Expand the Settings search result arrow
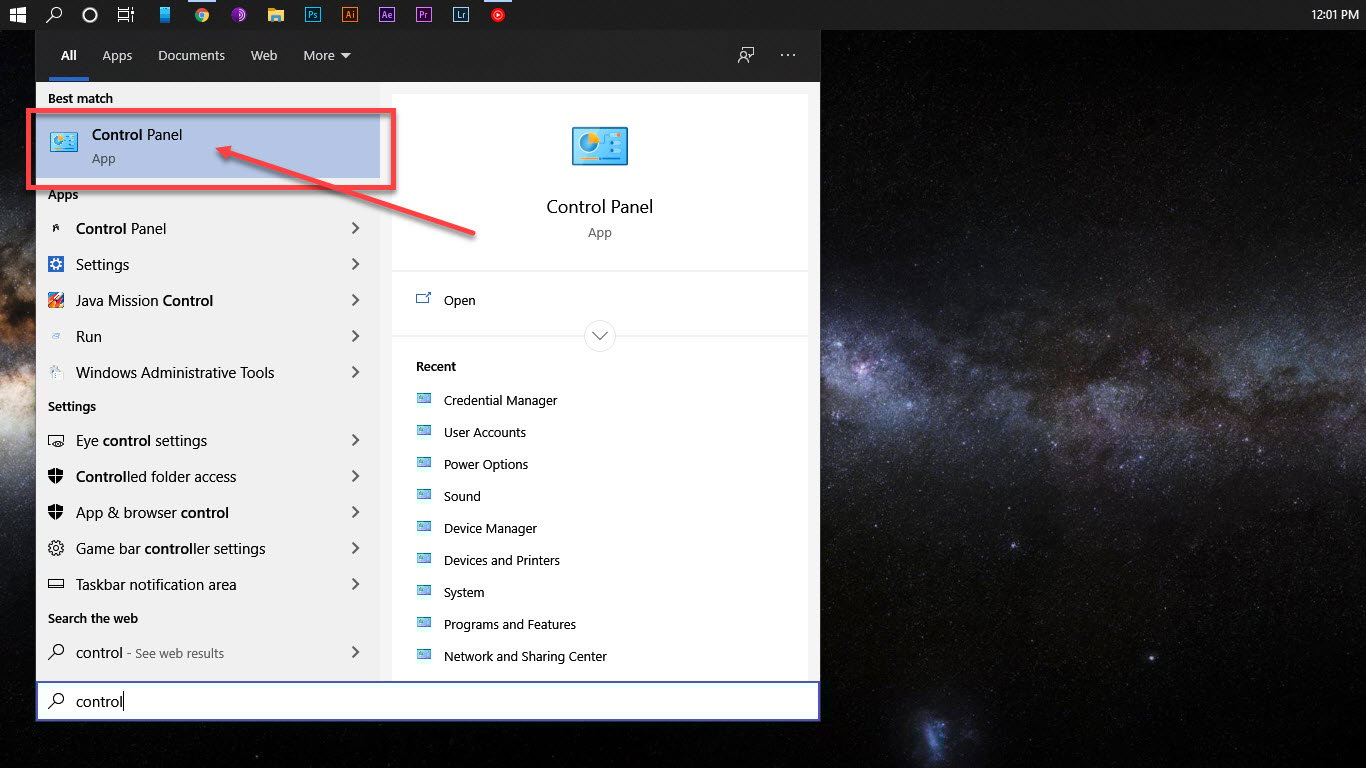 click(x=355, y=264)
